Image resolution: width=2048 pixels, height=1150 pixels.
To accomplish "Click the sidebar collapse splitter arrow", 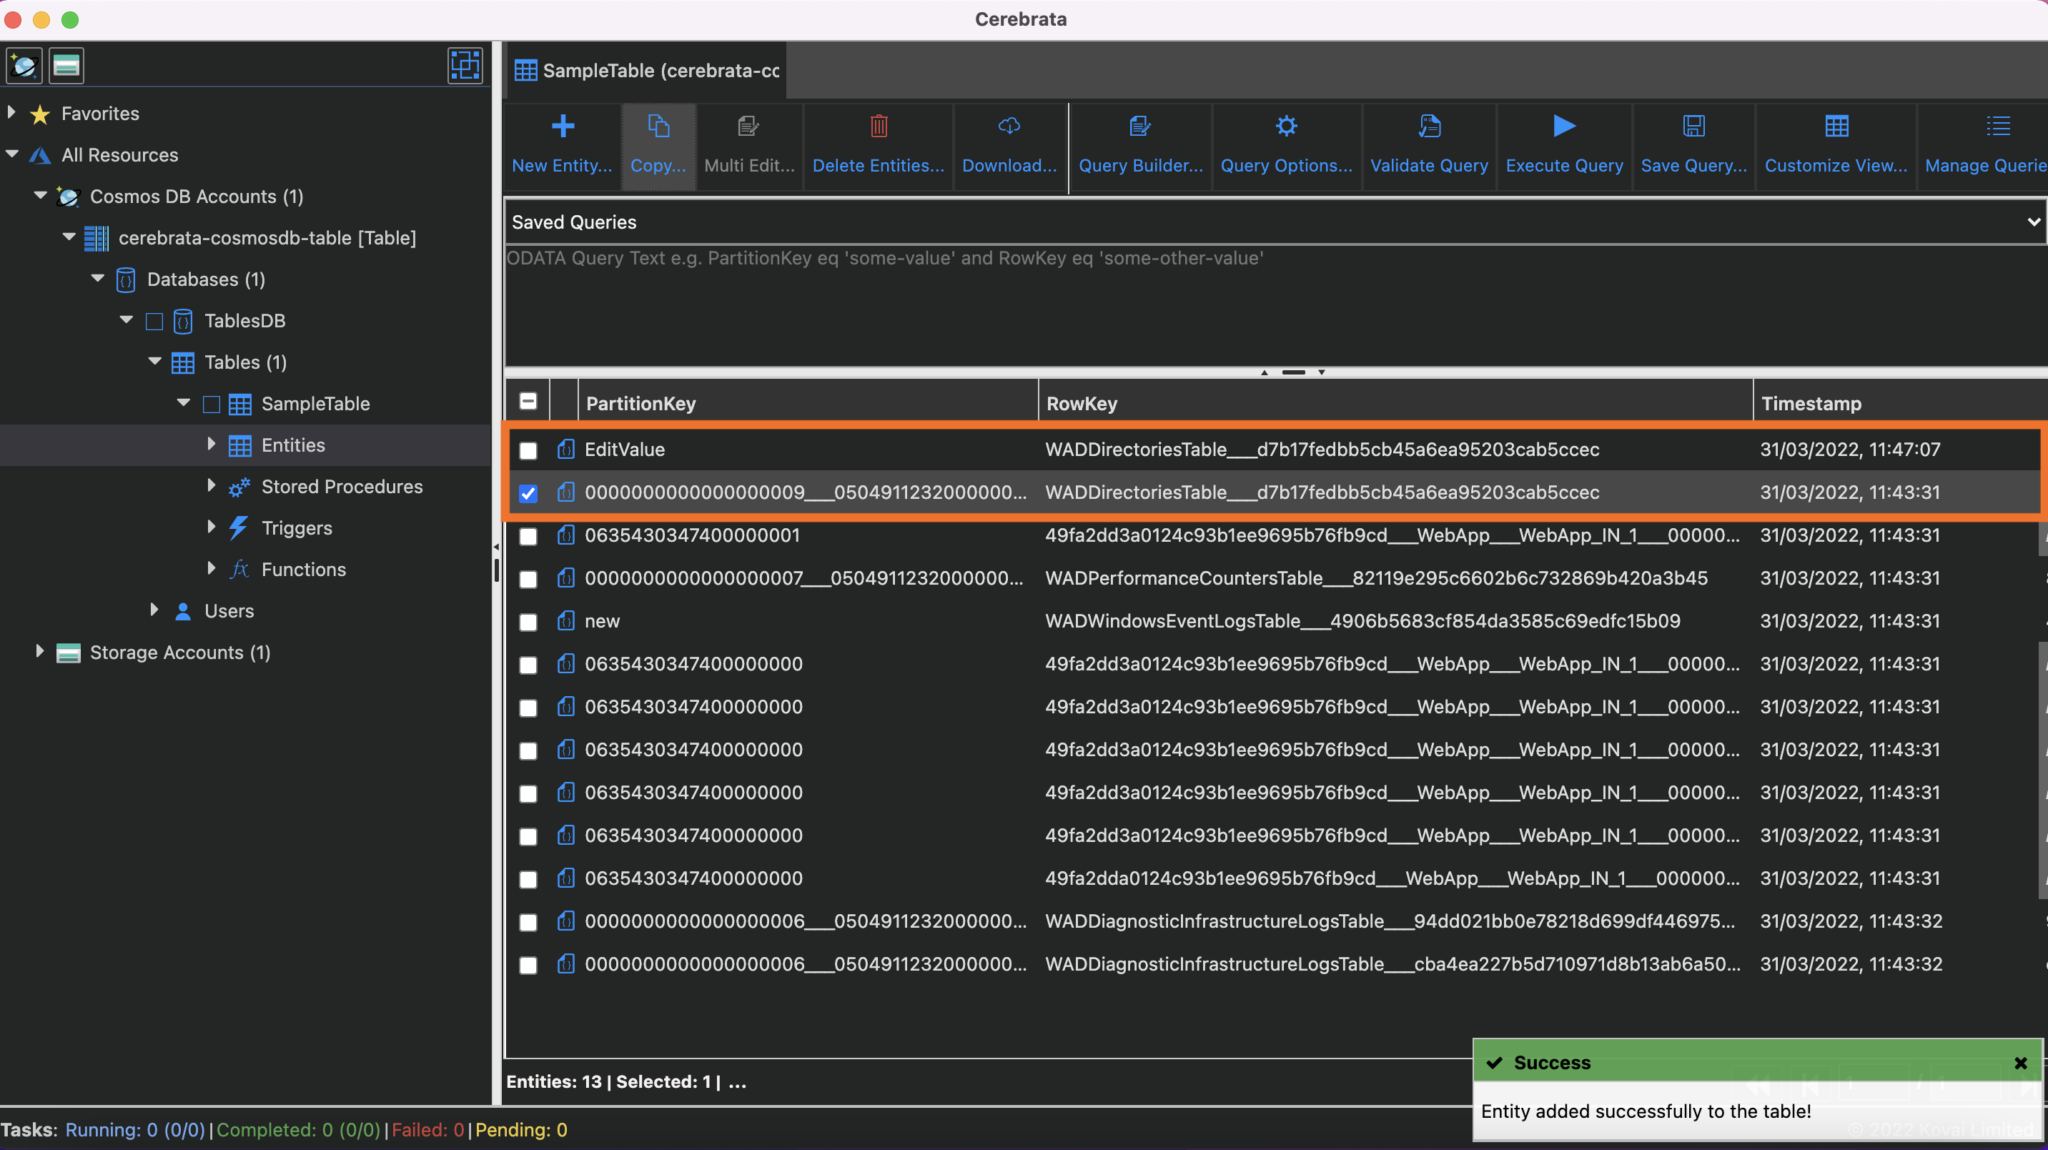I will click(x=496, y=547).
